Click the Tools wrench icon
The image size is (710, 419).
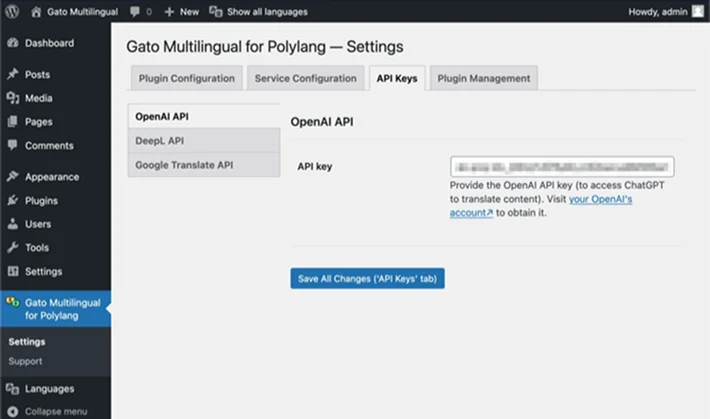13,247
